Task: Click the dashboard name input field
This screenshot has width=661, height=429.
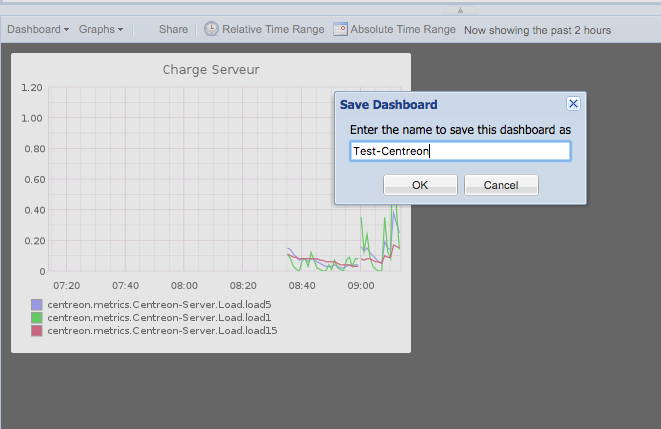Action: (460, 151)
